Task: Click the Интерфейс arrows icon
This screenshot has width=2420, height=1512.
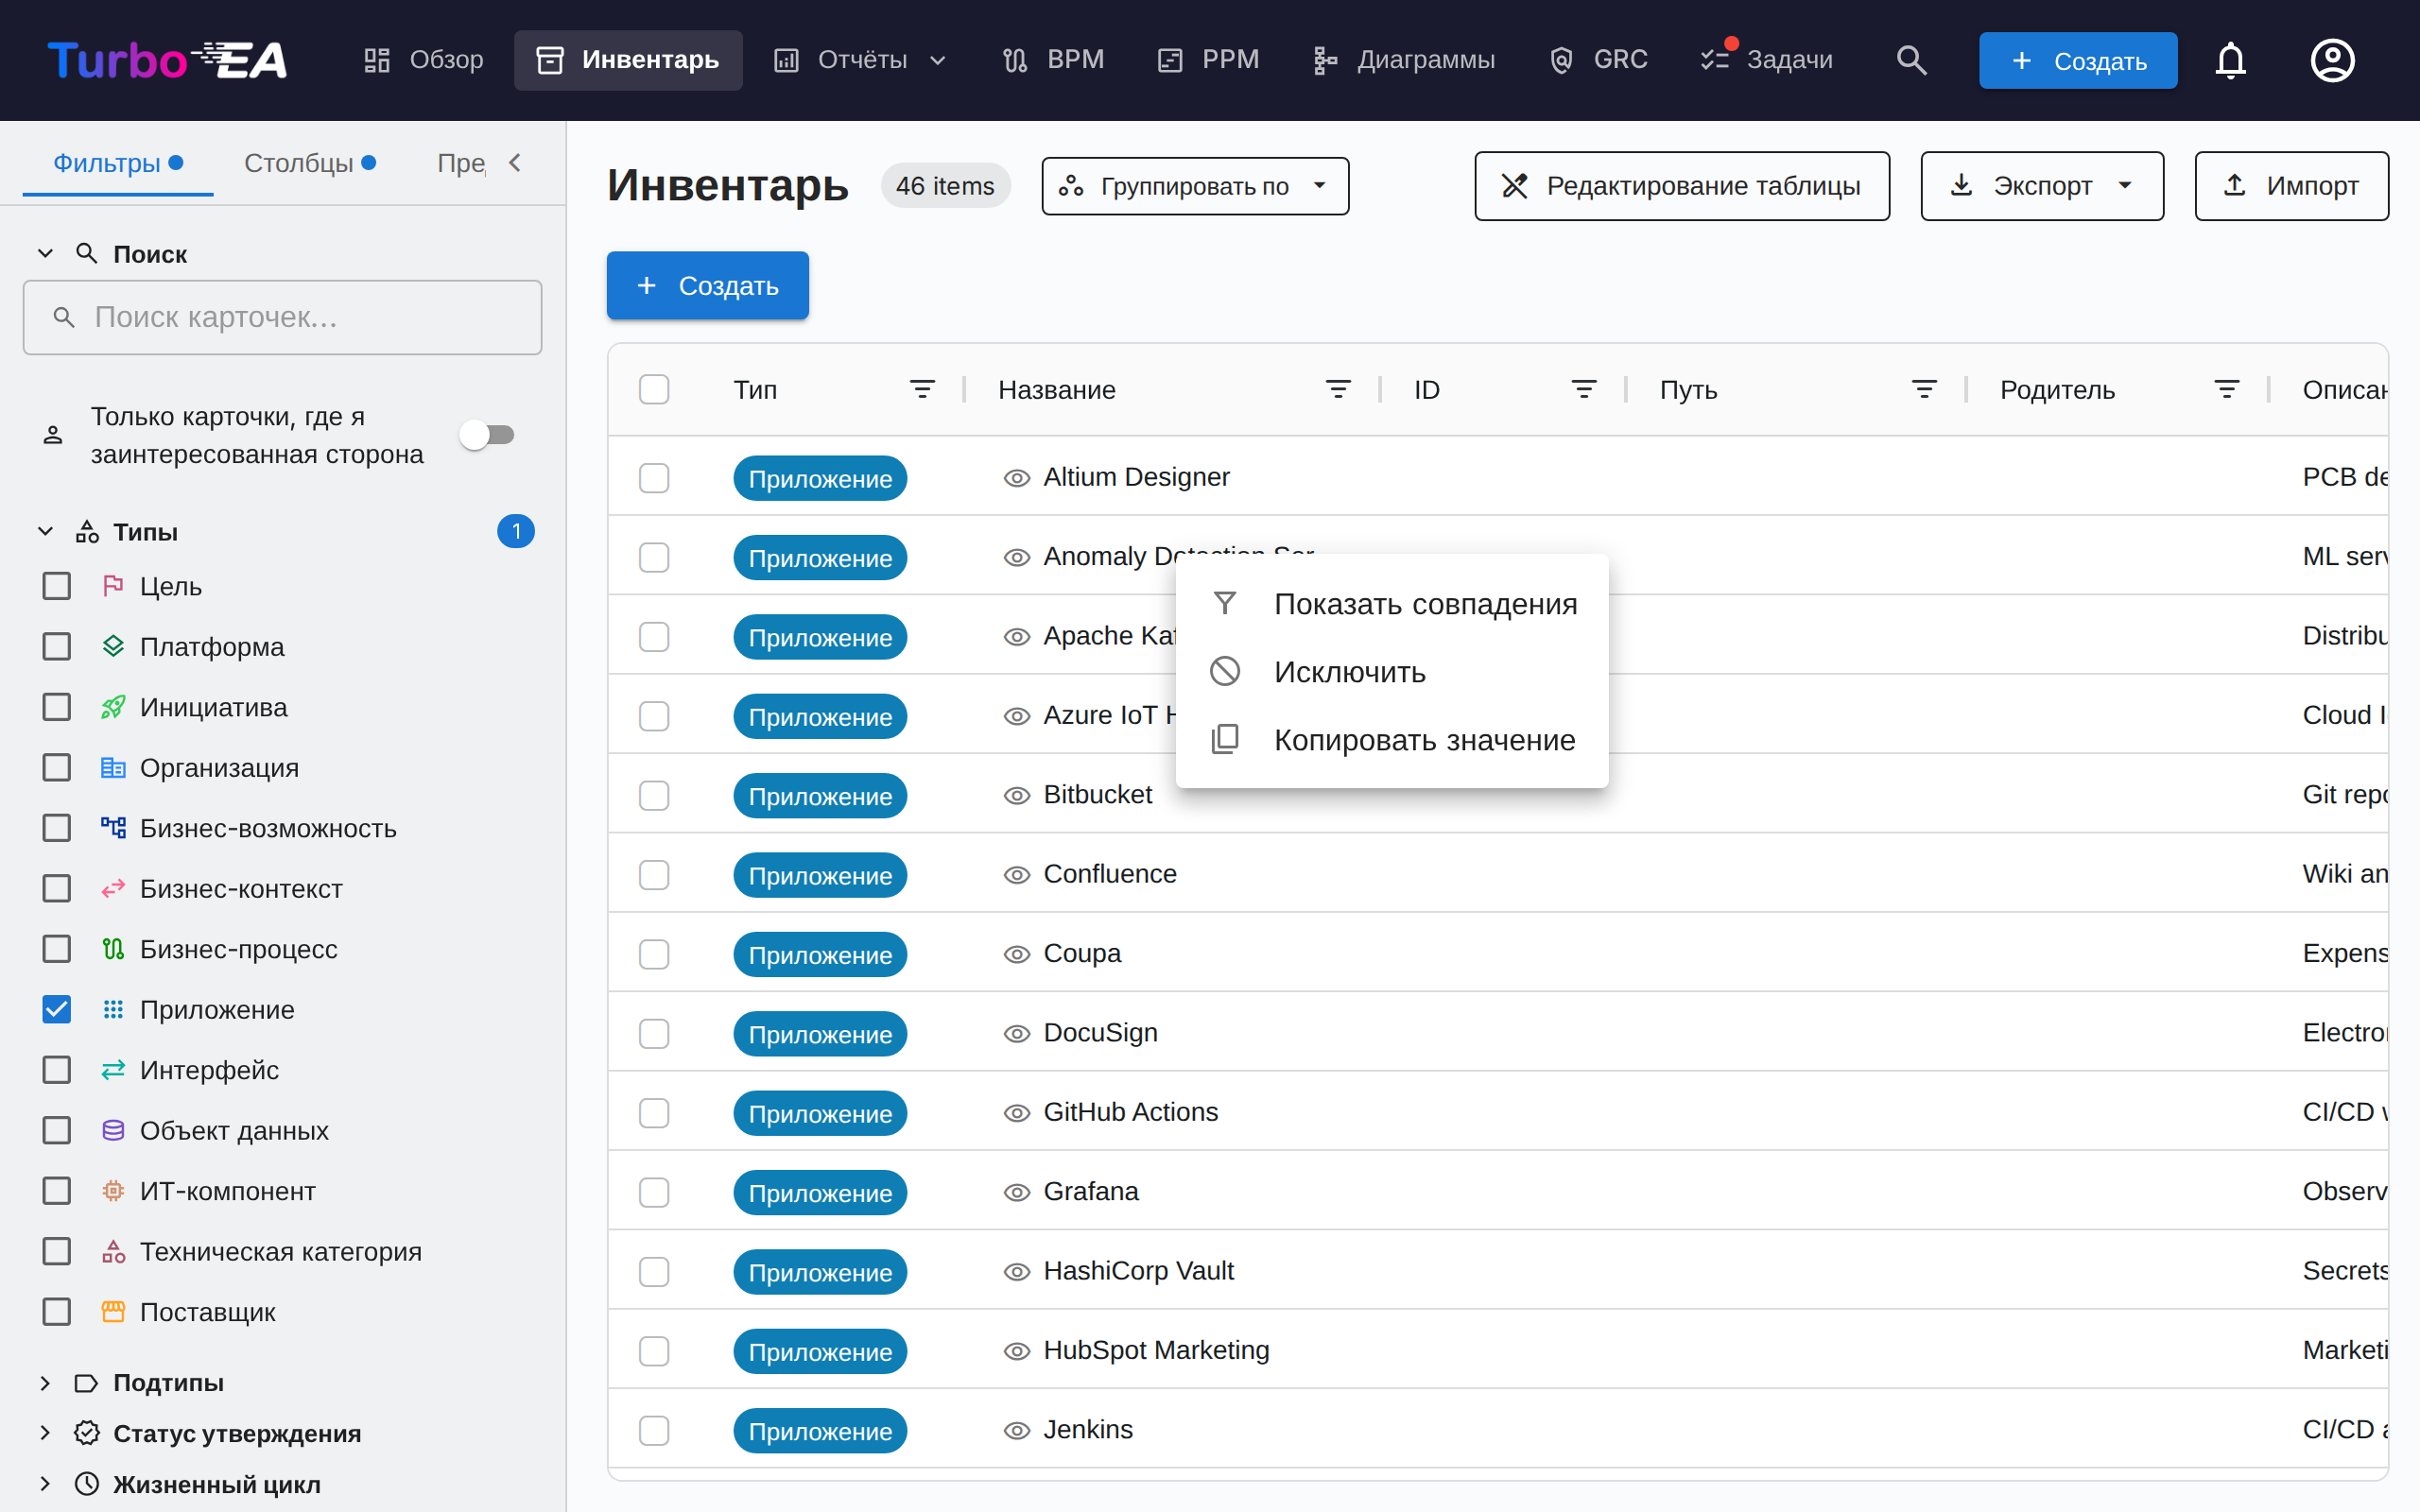Action: (x=113, y=1070)
